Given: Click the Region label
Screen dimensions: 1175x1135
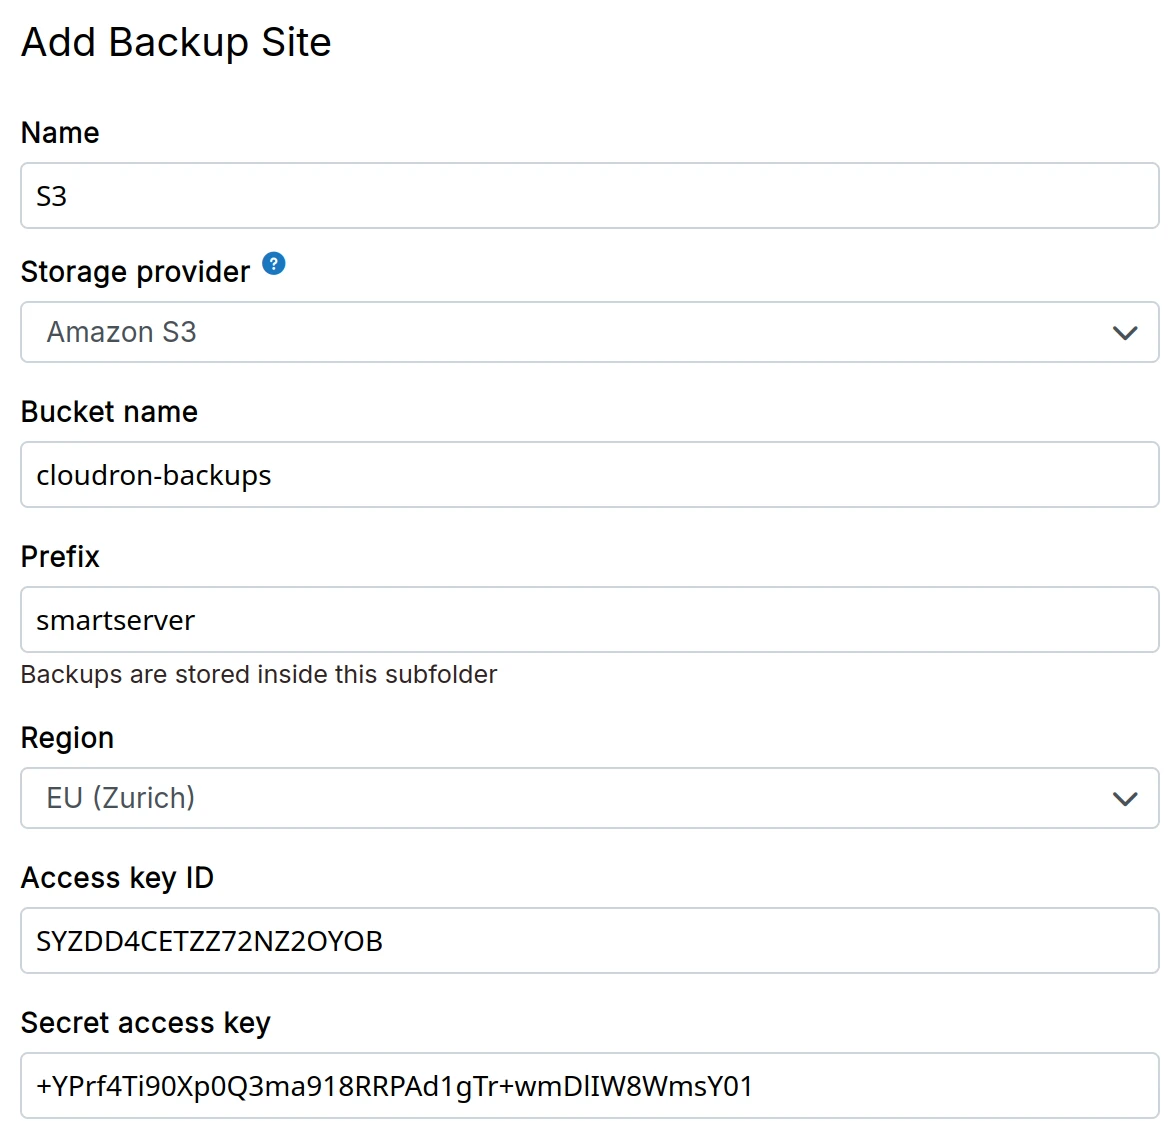Looking at the screenshot, I should [x=67, y=738].
